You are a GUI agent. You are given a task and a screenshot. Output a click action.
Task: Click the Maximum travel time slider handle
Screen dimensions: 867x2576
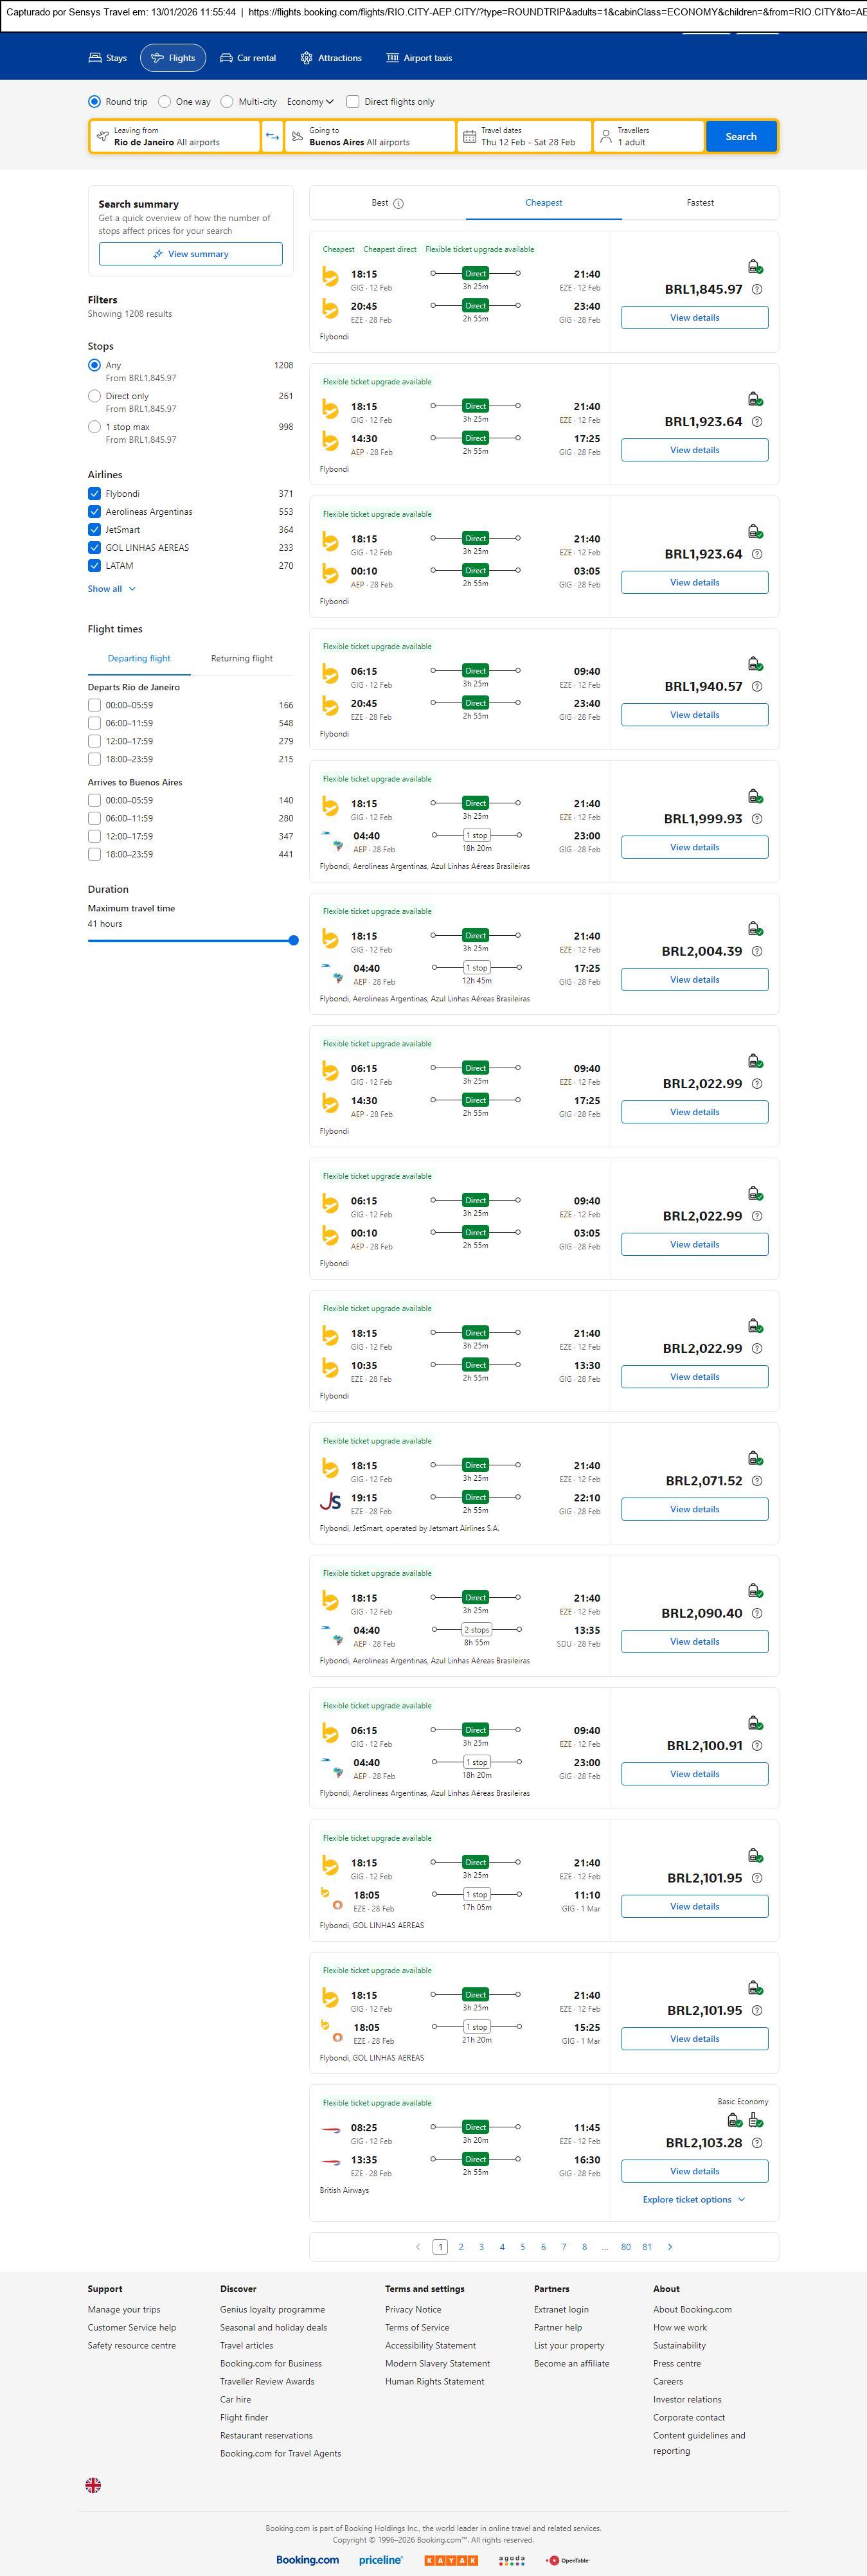tap(293, 941)
